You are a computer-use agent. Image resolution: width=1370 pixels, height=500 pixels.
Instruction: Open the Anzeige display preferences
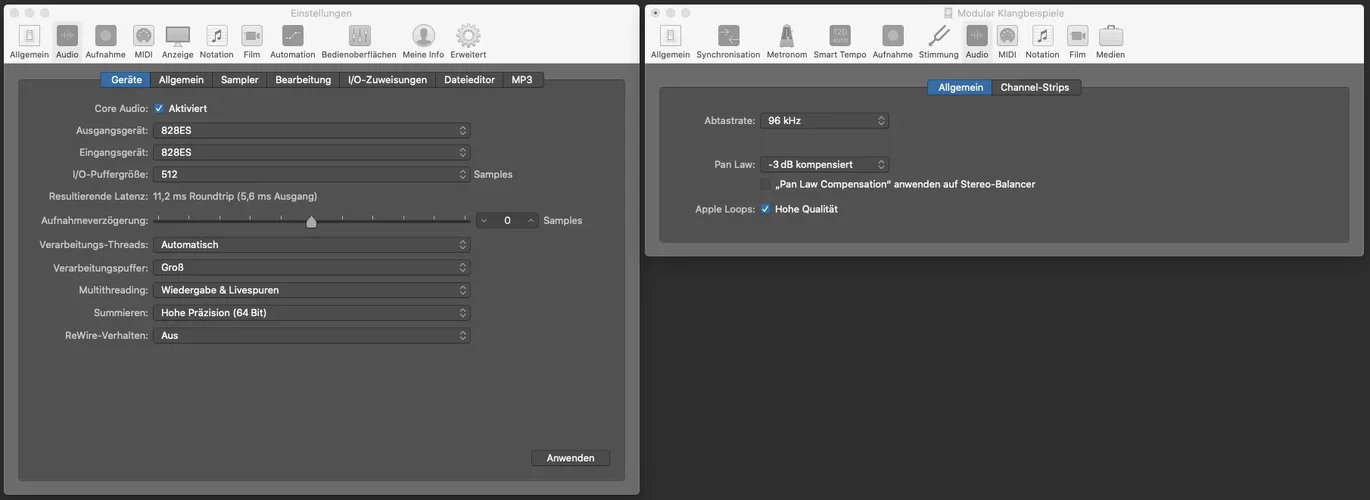[178, 42]
